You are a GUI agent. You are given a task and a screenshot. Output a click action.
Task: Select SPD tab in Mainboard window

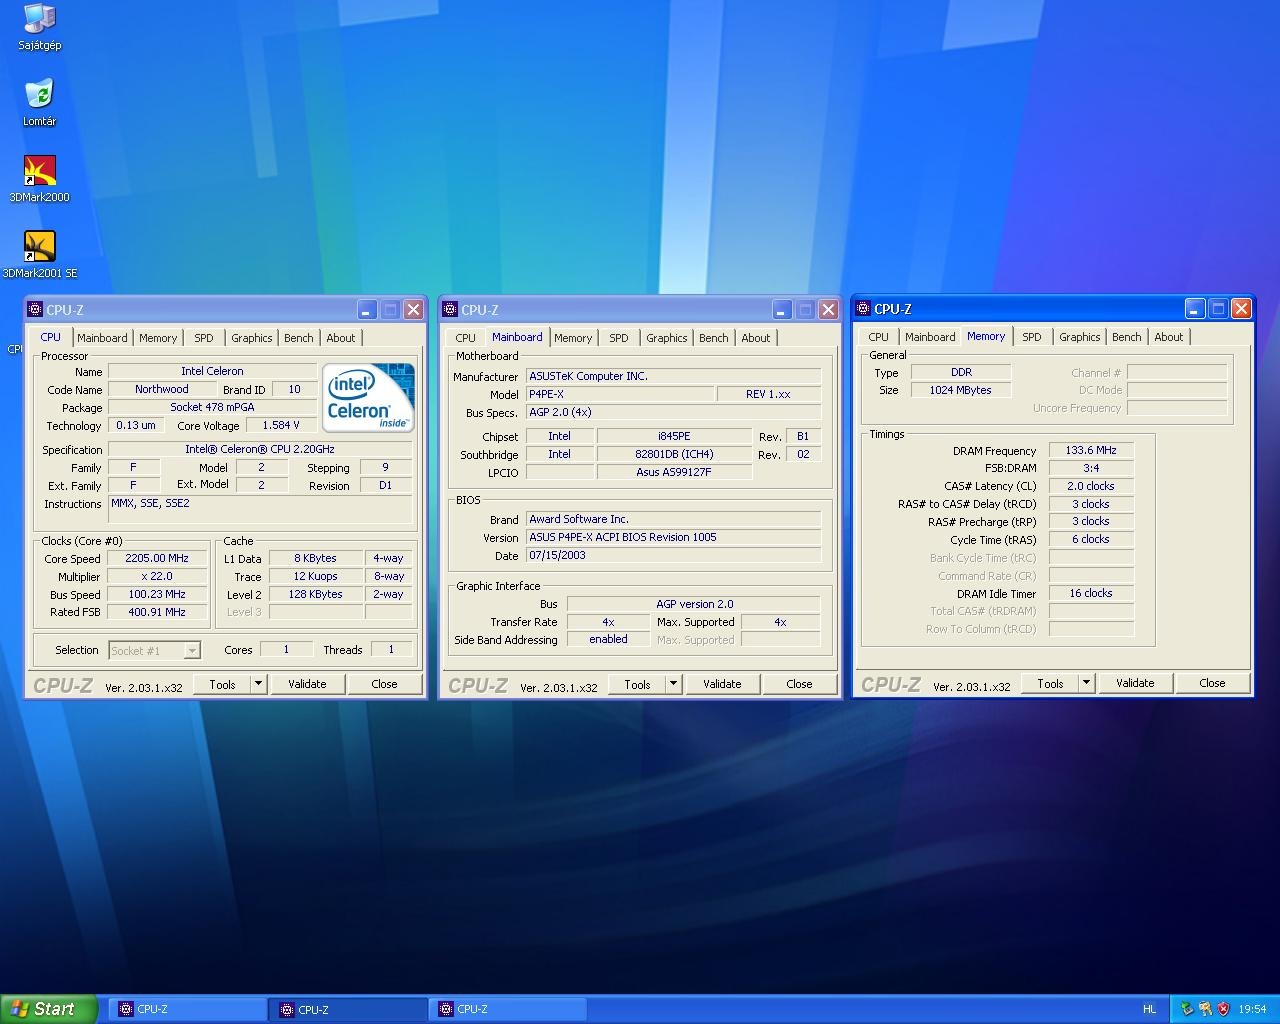[x=619, y=338]
